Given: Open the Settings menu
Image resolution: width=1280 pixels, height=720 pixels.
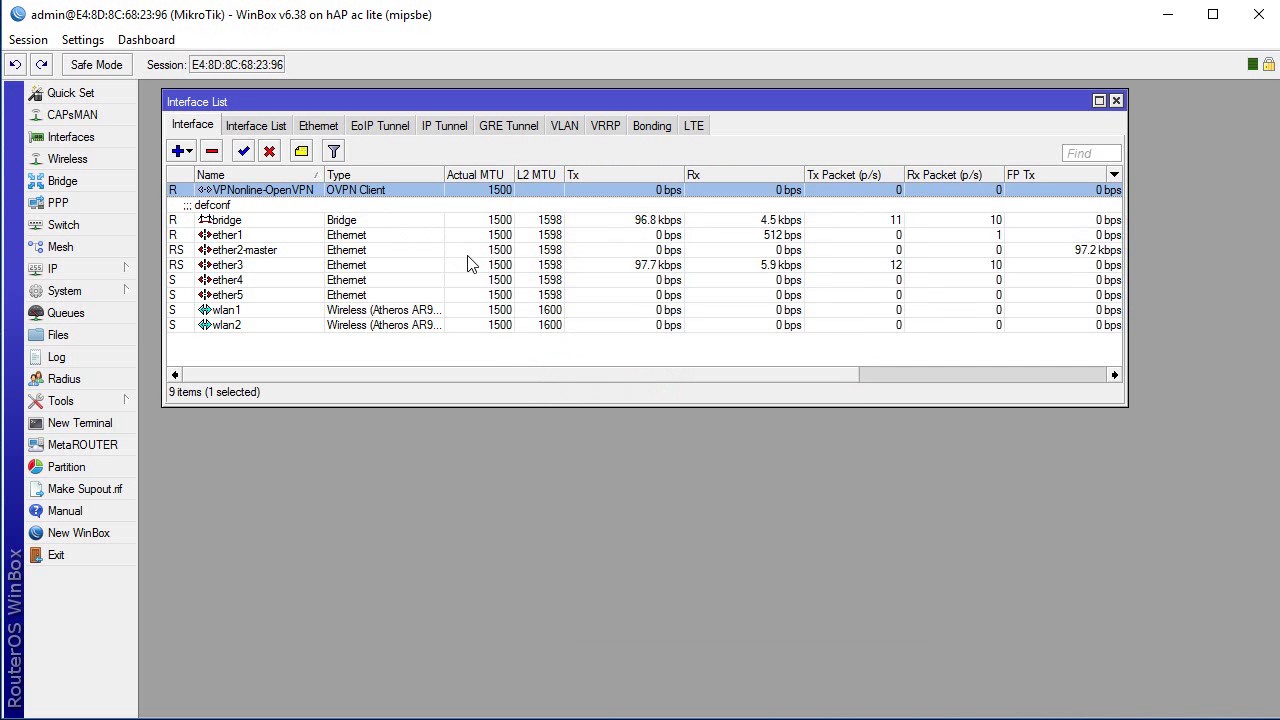Looking at the screenshot, I should click(x=82, y=40).
